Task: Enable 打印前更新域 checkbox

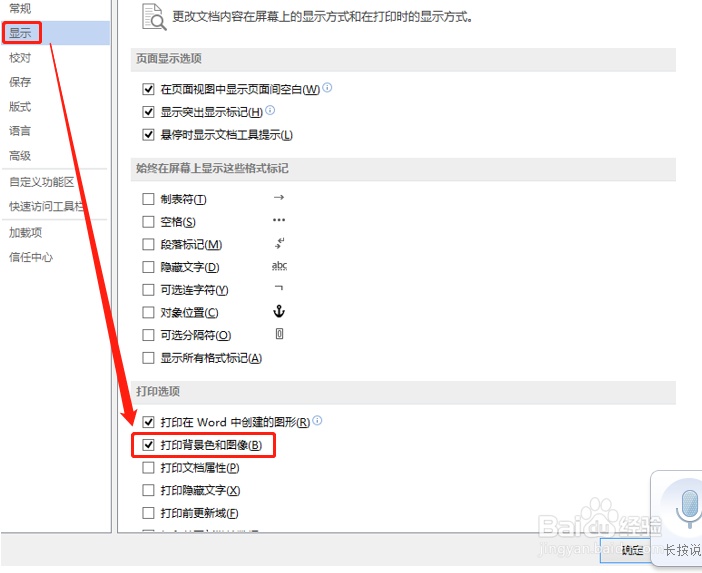Action: [148, 513]
